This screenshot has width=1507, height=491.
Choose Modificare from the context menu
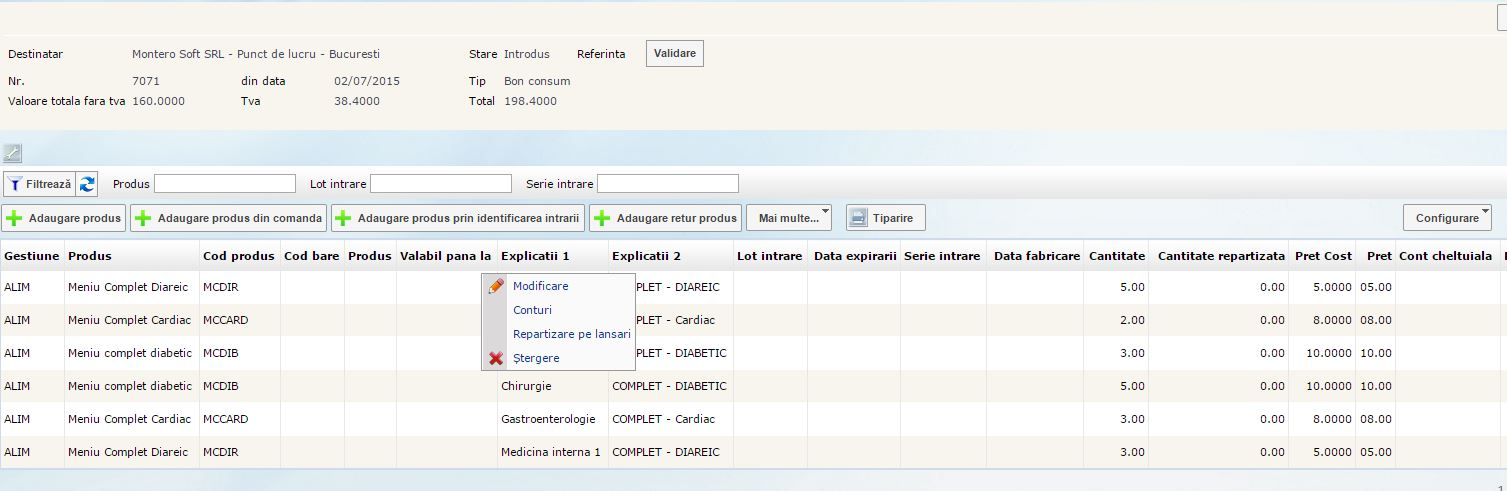(x=540, y=286)
